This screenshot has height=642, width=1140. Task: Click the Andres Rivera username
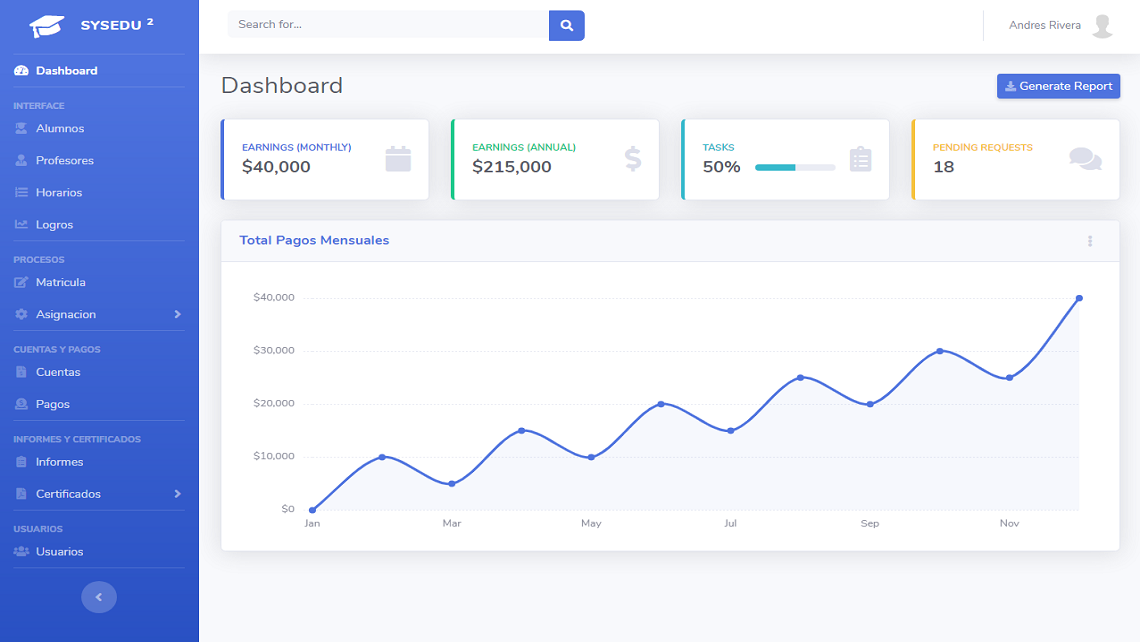click(x=1044, y=26)
